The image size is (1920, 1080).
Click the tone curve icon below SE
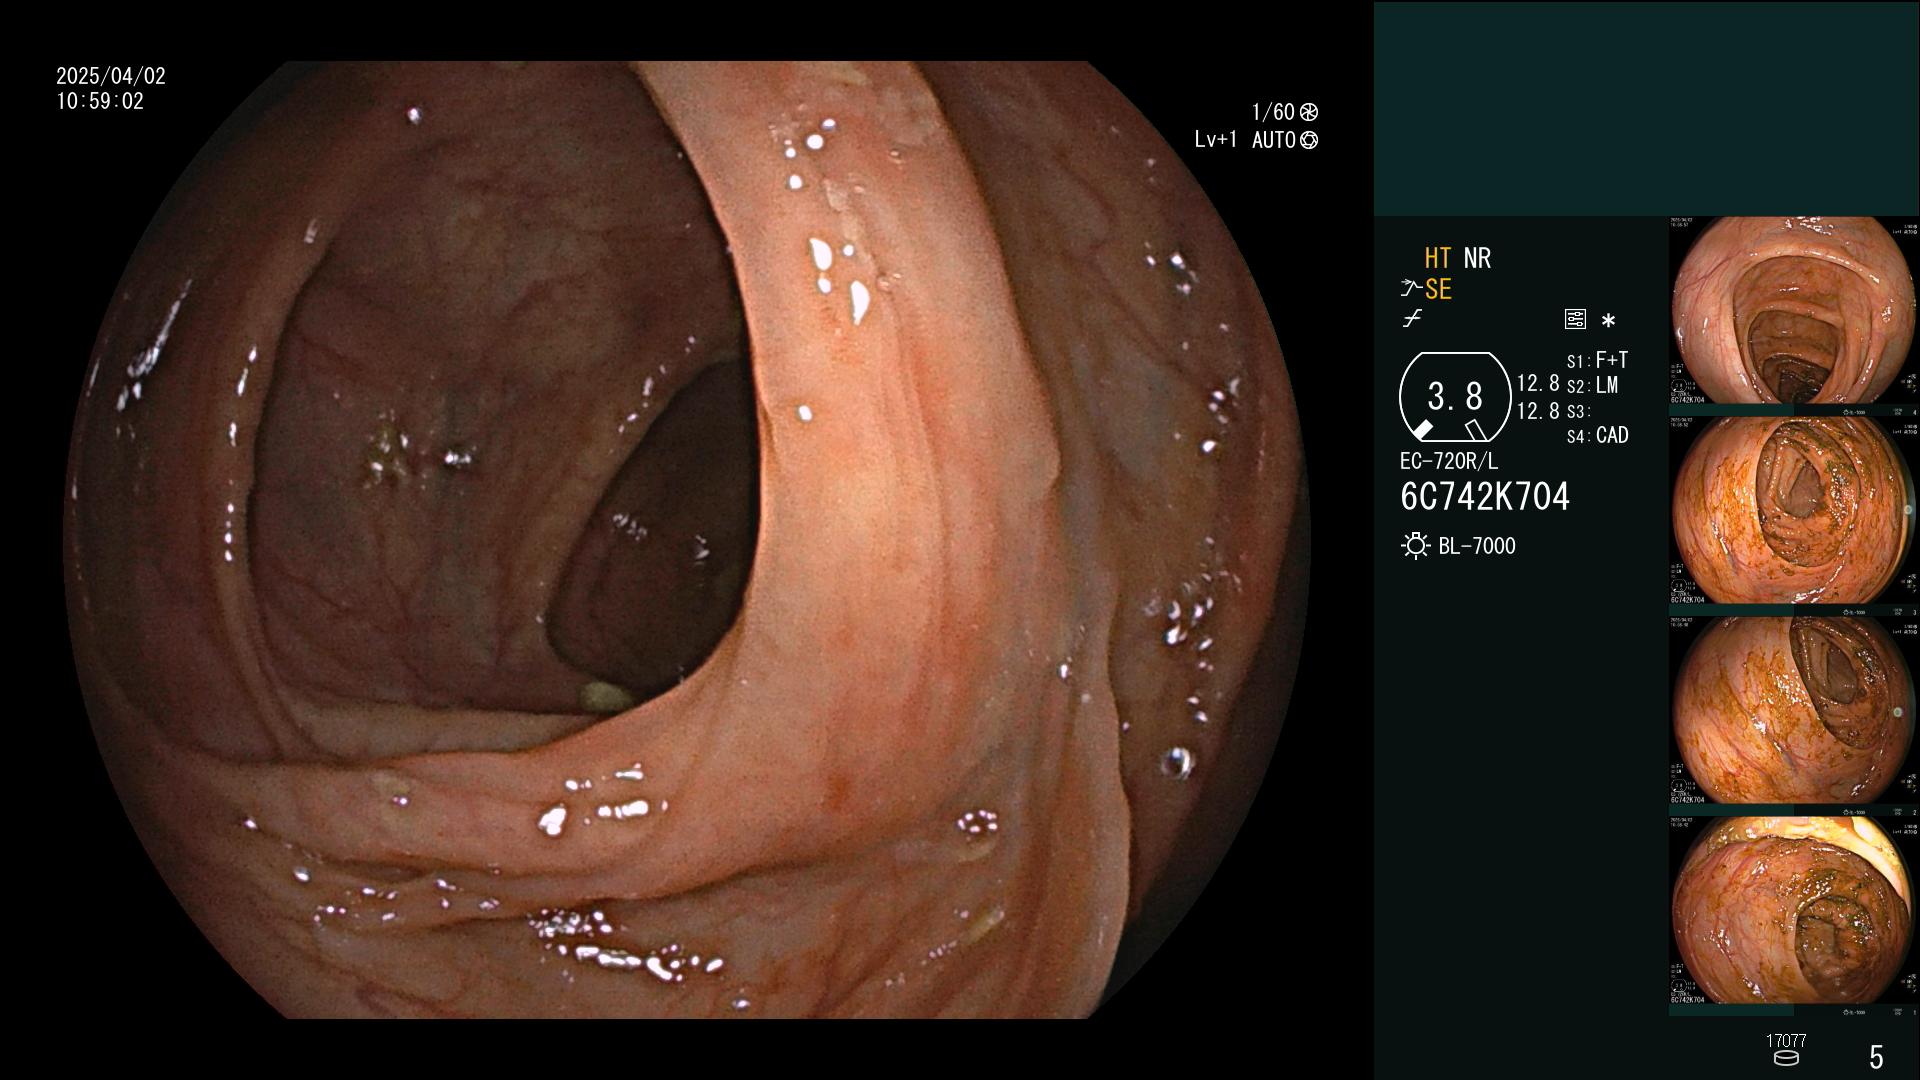point(1412,319)
